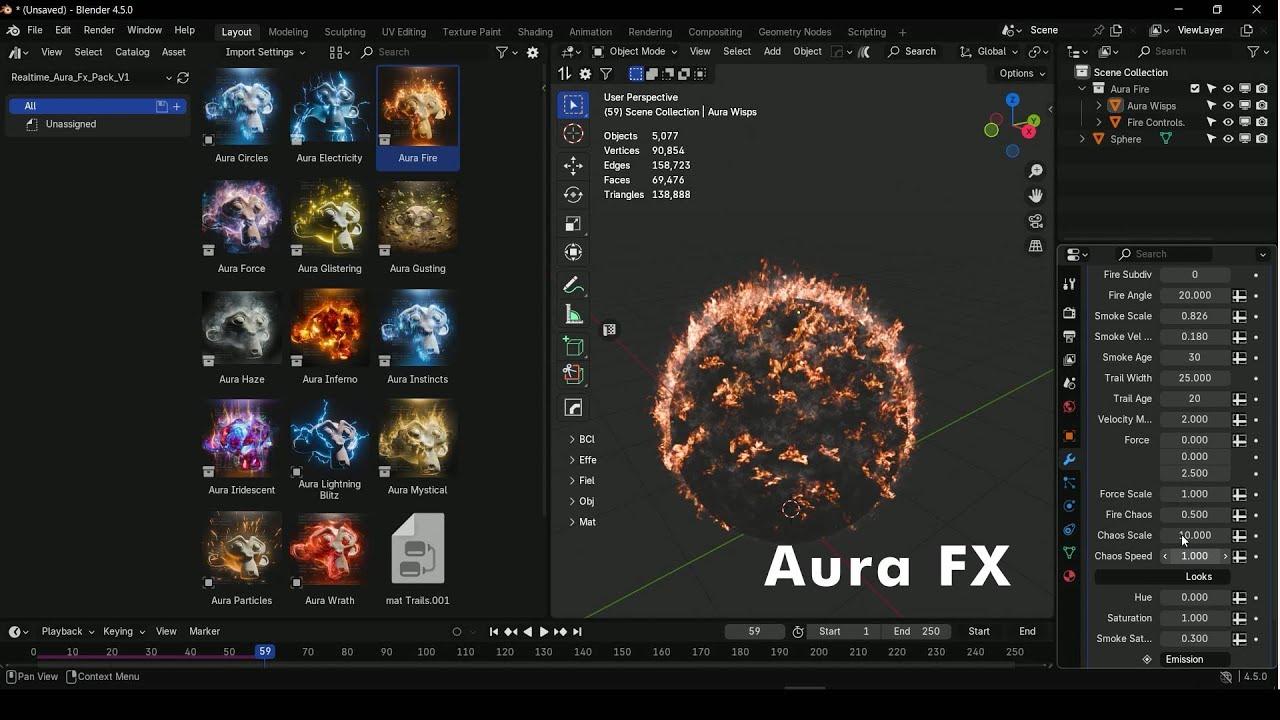1280x720 pixels.
Task: Select the Cursor tool in viewport toolbar
Action: (x=573, y=134)
